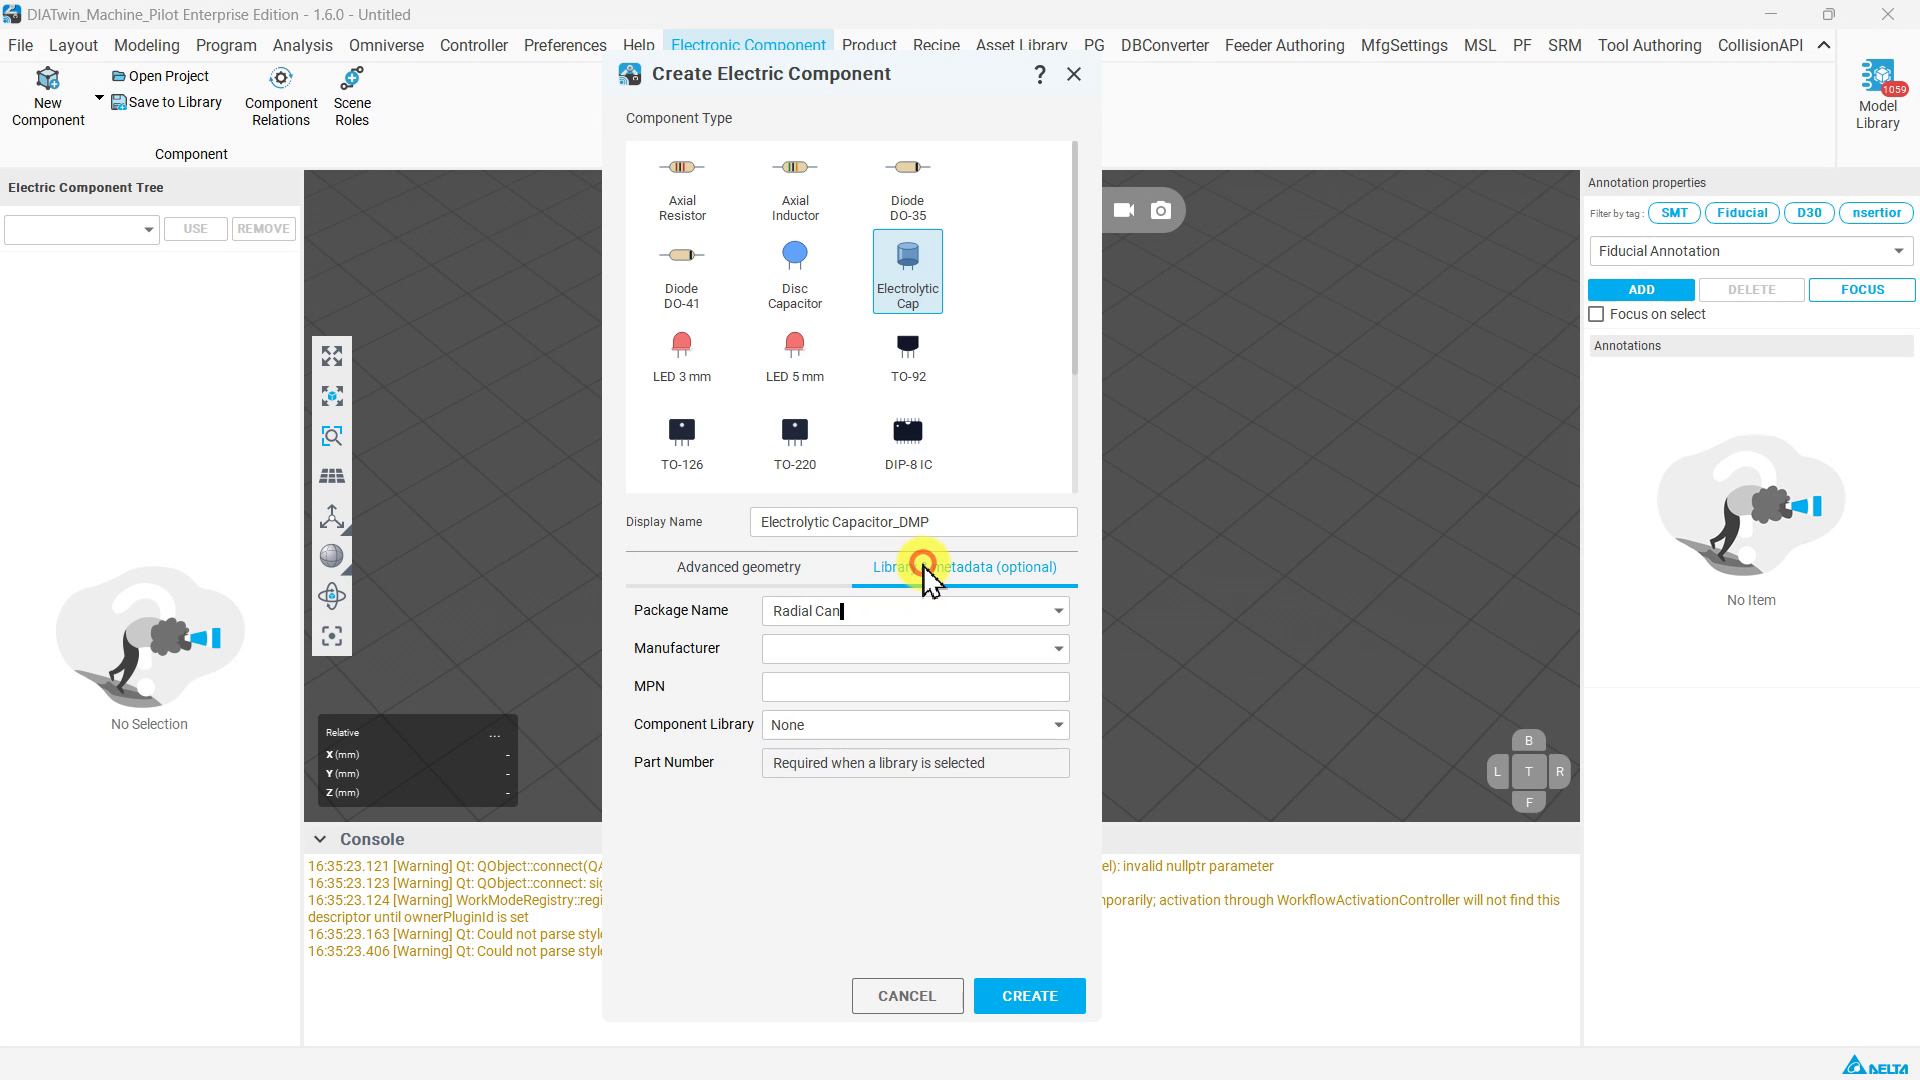Select the TO-92 transistor component type

(908, 357)
